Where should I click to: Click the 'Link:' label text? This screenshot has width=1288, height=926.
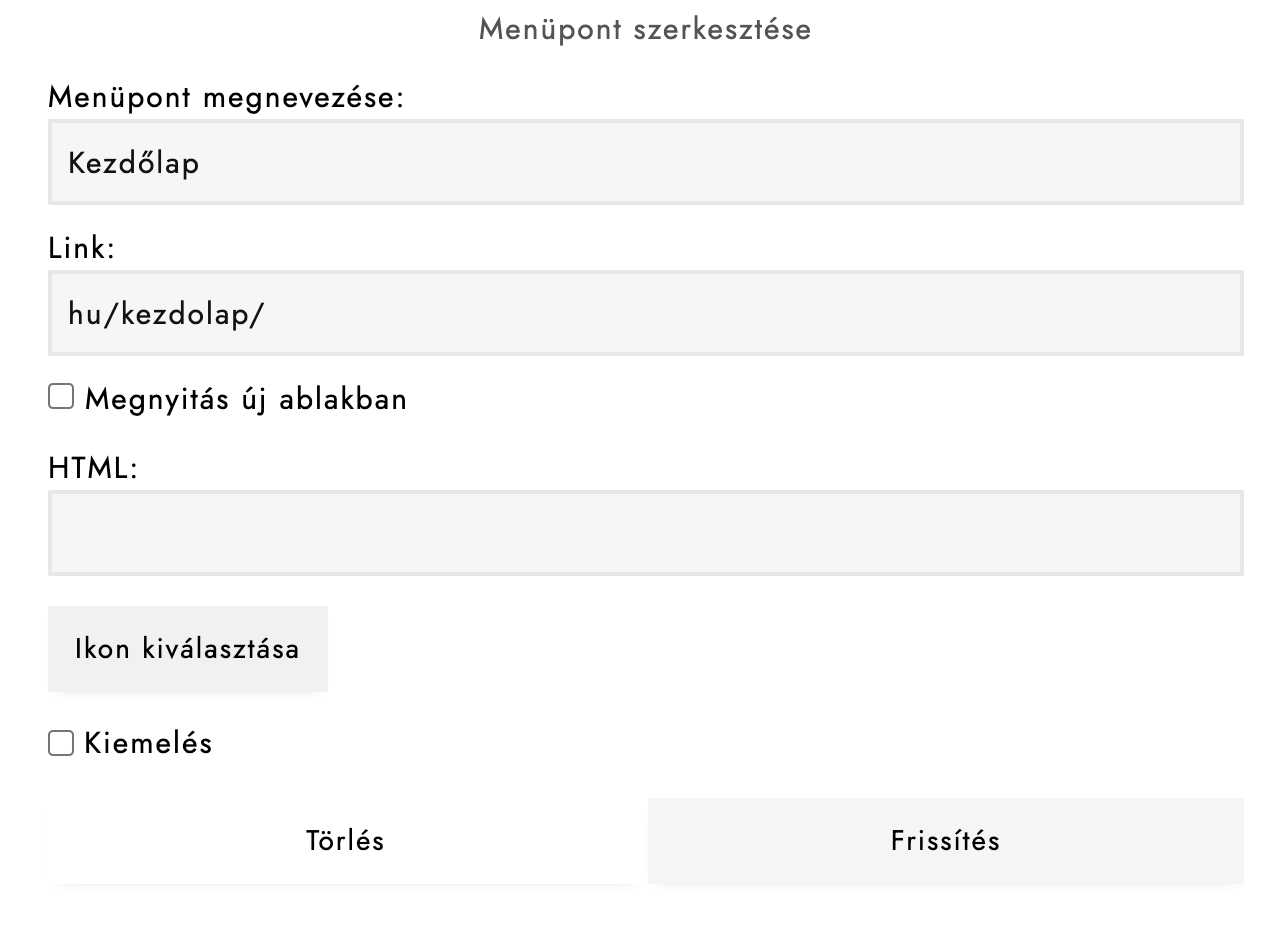tap(82, 248)
